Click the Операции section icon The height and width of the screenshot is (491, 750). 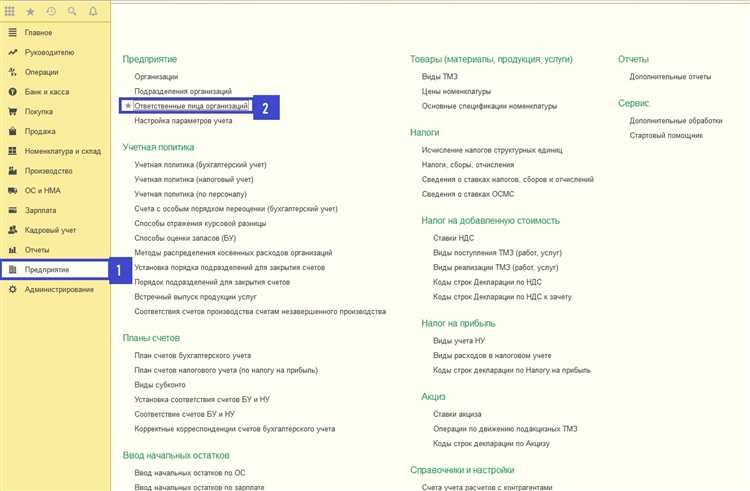(x=12, y=72)
